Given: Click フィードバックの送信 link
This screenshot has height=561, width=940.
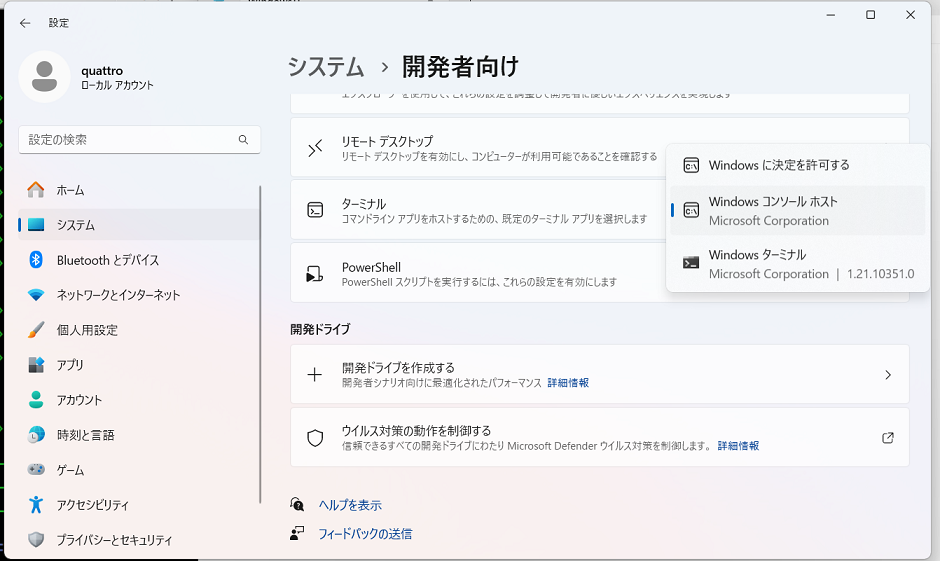Looking at the screenshot, I should click(364, 534).
